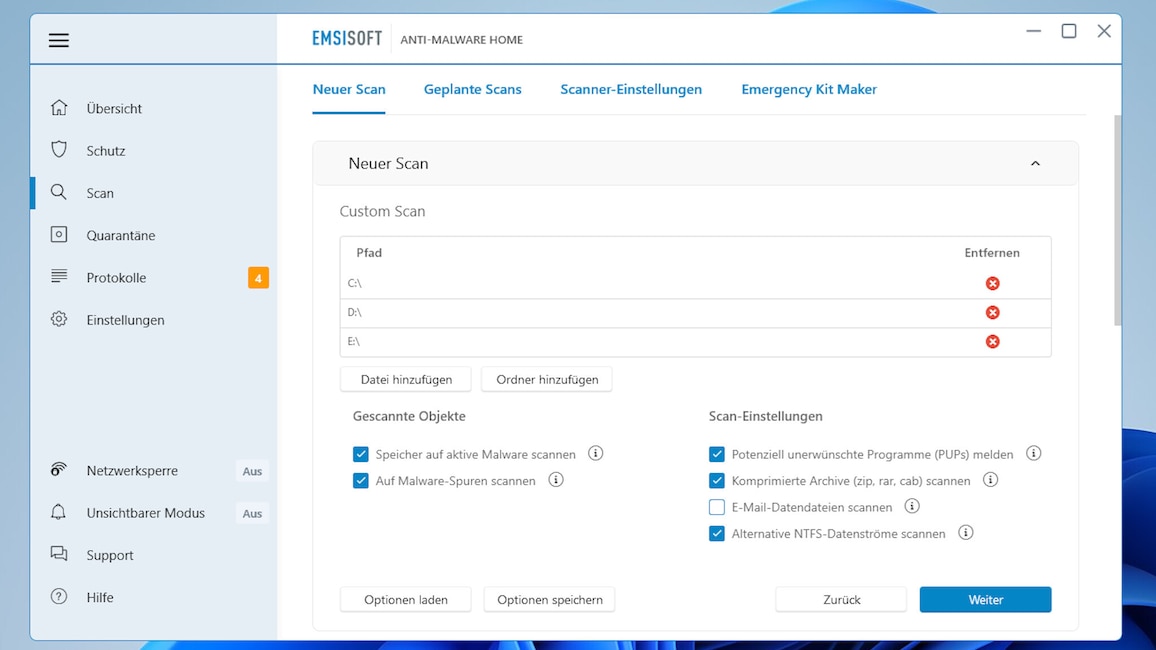Show info for Speicher auf aktive Malware scannen
Viewport: 1156px width, 650px height.
pyautogui.click(x=596, y=453)
